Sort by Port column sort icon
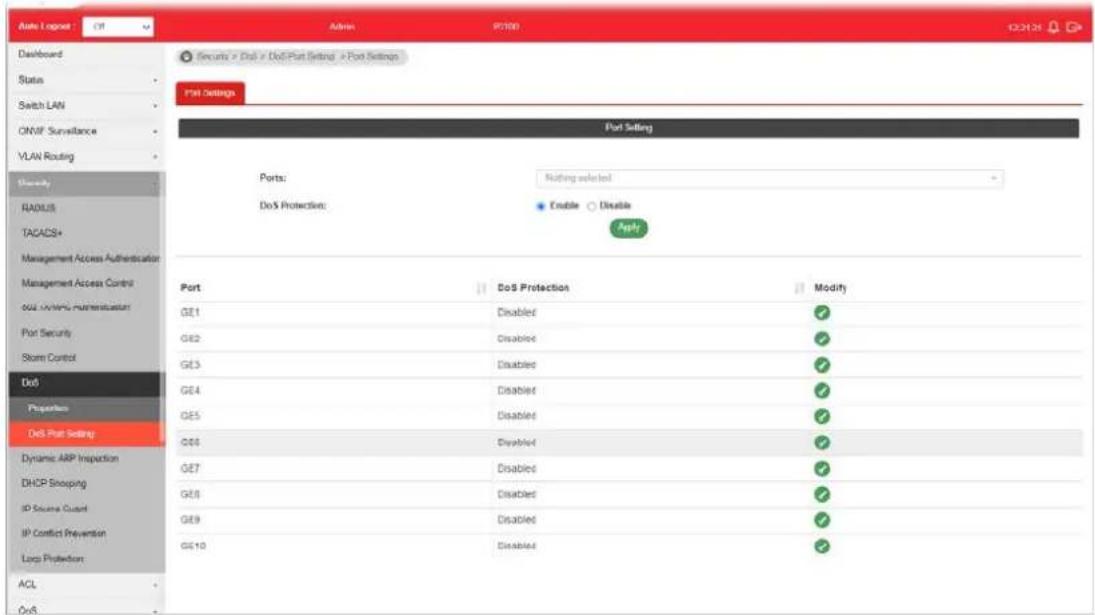The height and width of the screenshot is (615, 1095). [481, 288]
